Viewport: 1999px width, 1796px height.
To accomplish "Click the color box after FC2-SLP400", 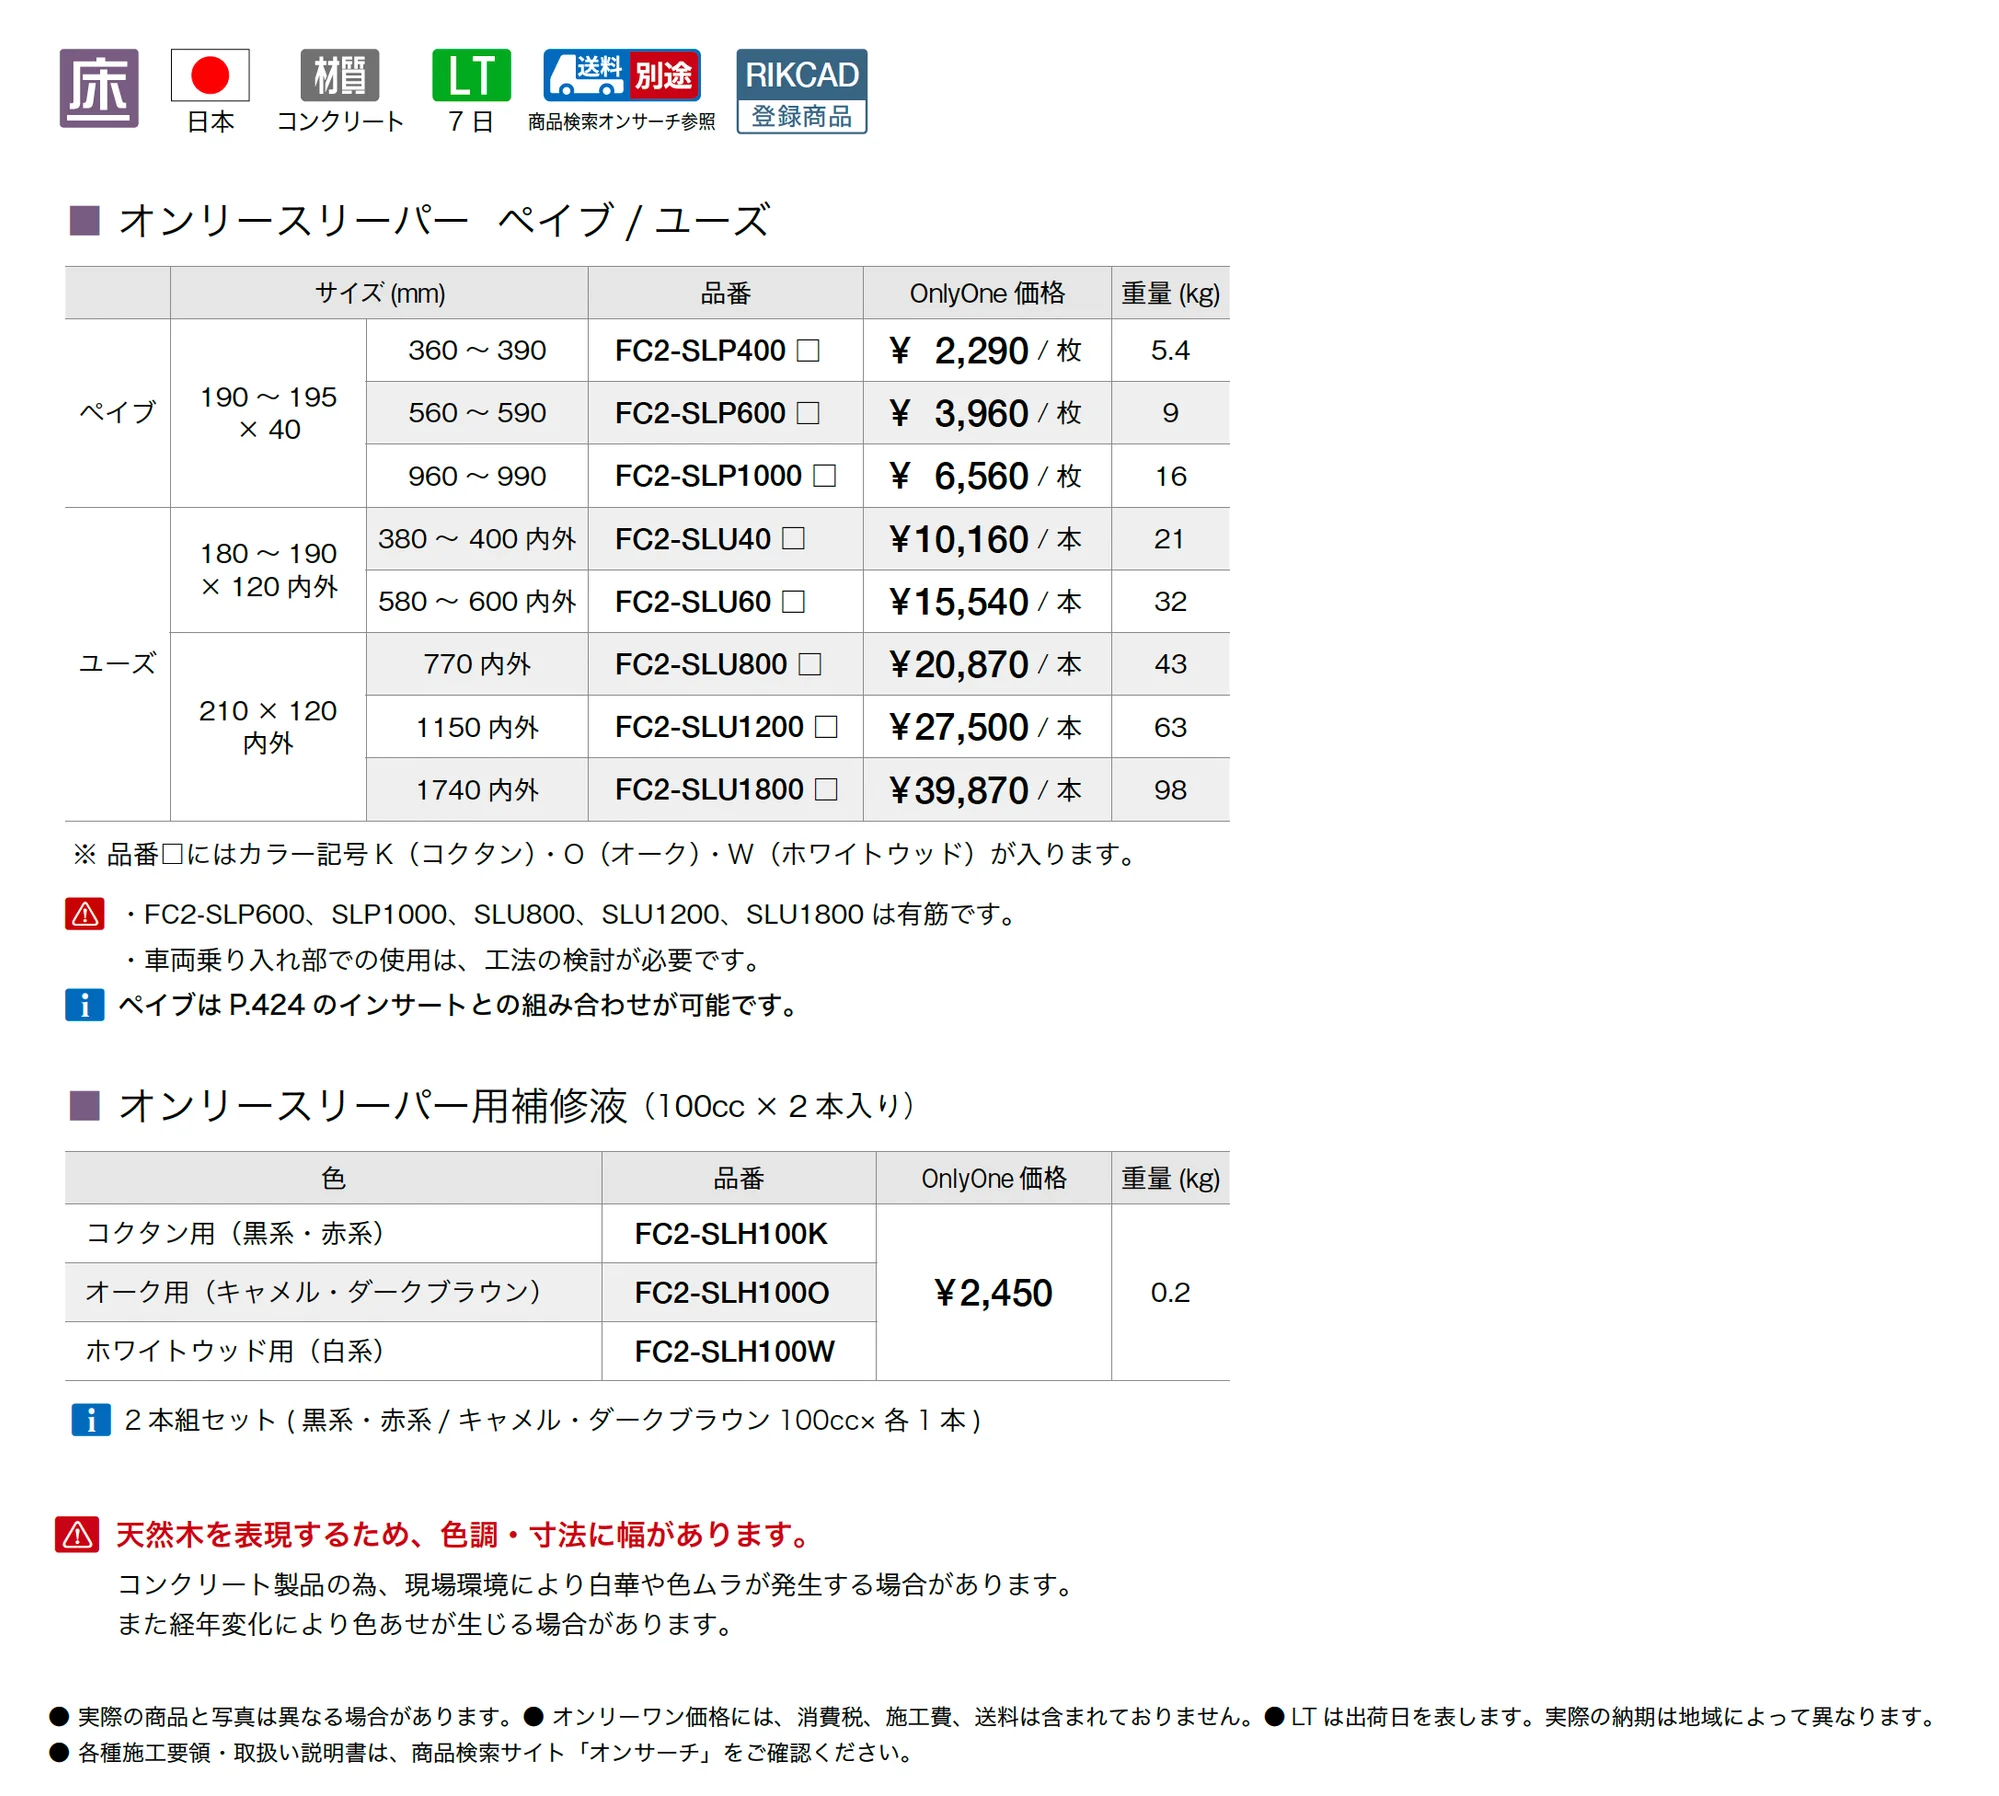I will click(x=808, y=350).
